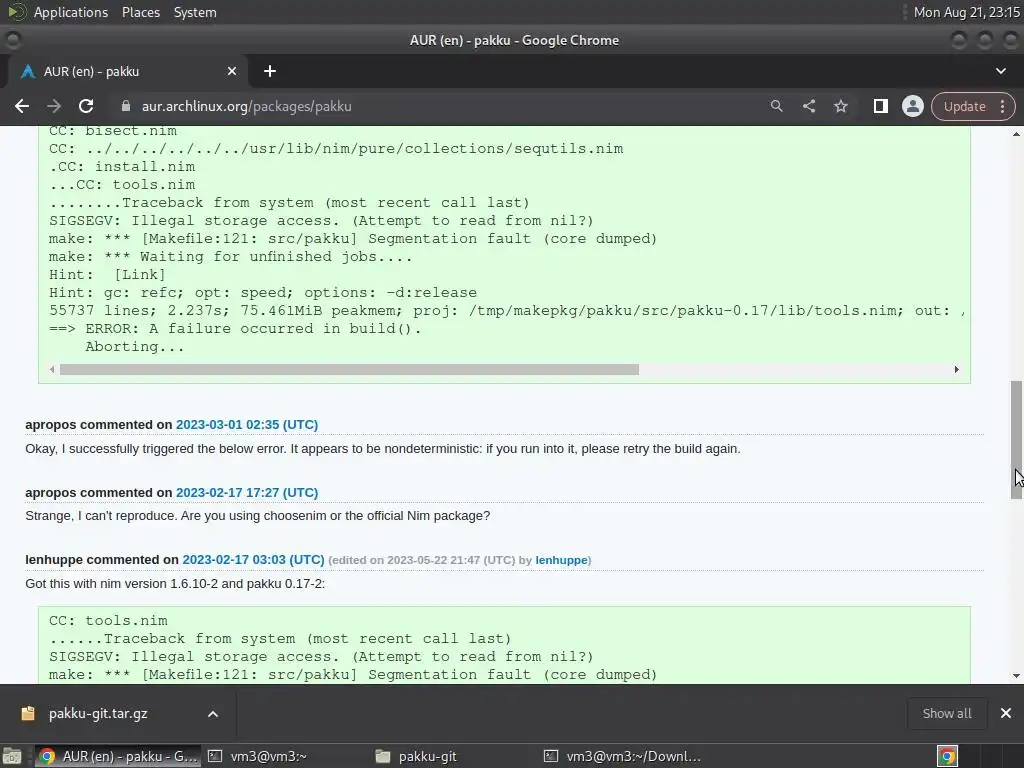Click the clock Mon Aug 21, 23:15
Screen dimensions: 1024x768
[966, 12]
